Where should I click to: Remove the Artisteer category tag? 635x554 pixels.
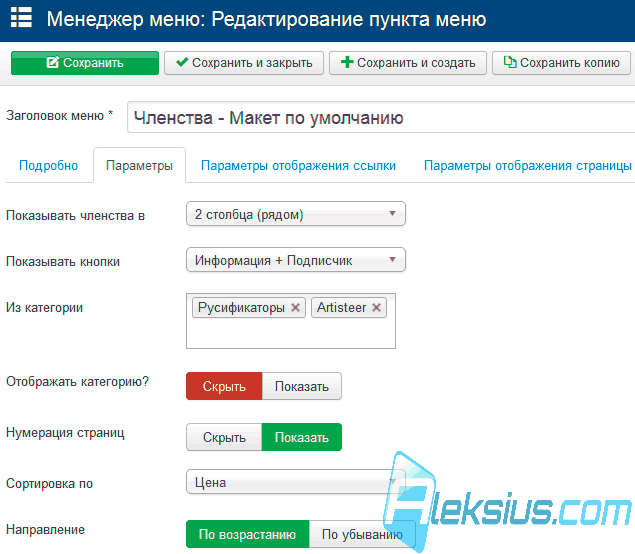pyautogui.click(x=377, y=308)
